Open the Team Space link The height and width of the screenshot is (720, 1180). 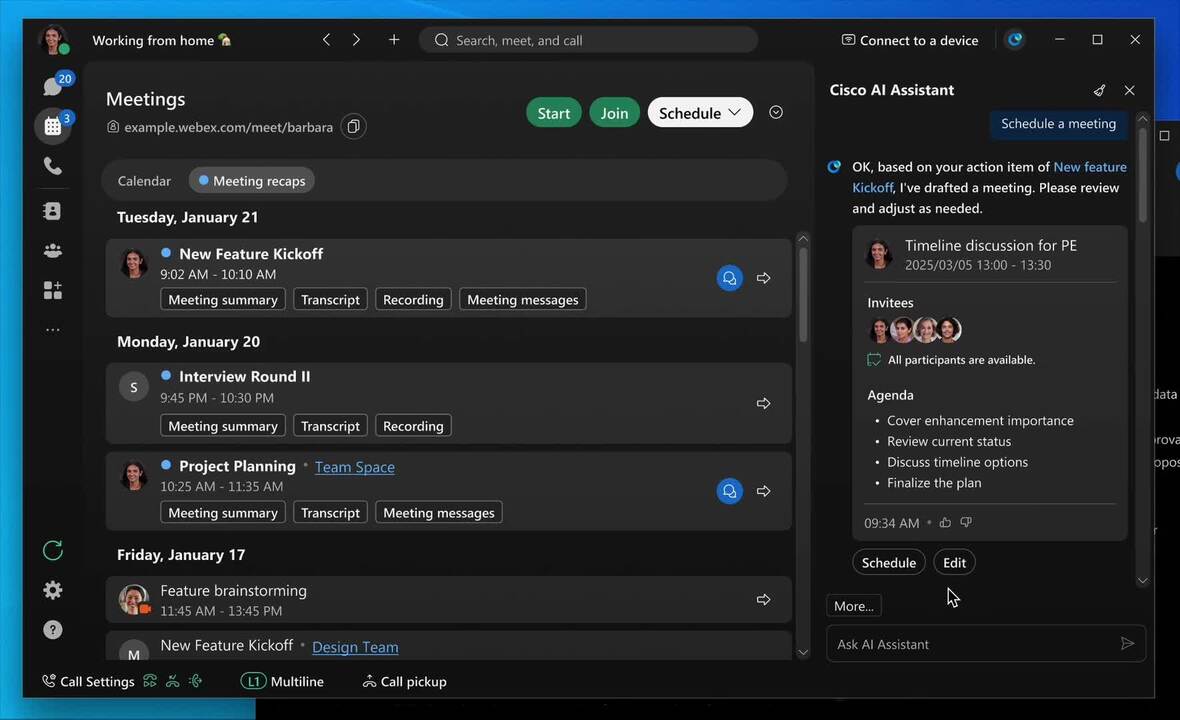click(354, 466)
